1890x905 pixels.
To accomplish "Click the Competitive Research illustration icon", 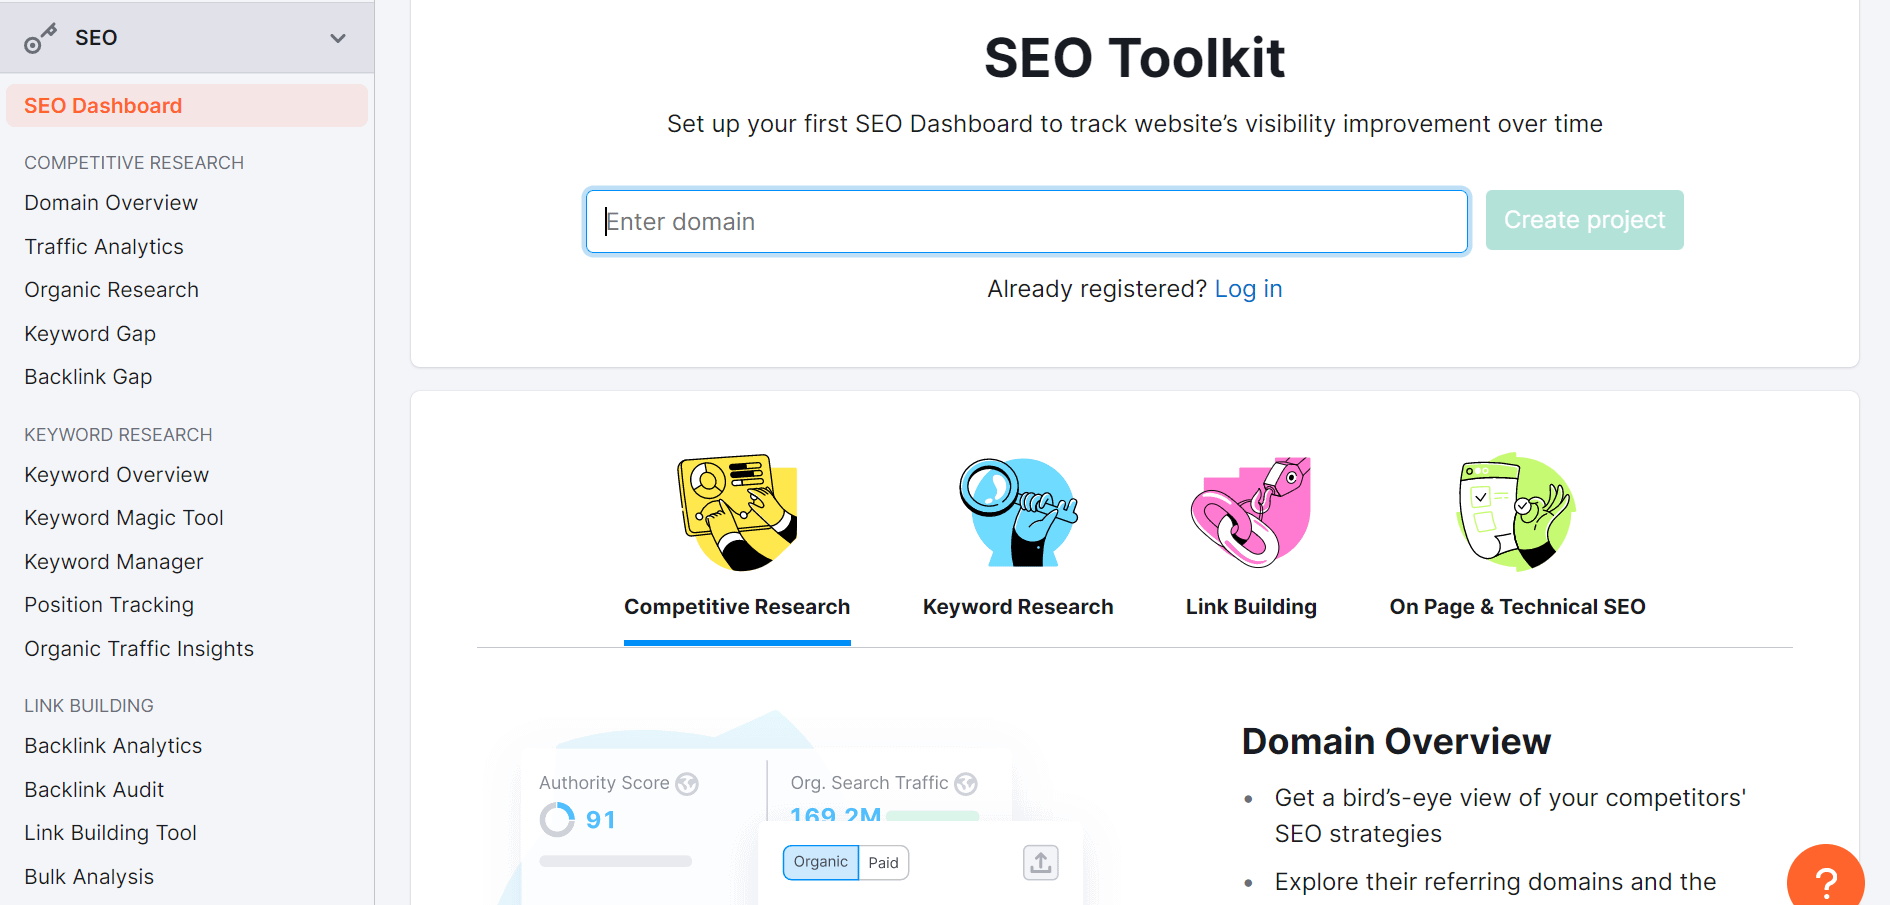I will [738, 512].
